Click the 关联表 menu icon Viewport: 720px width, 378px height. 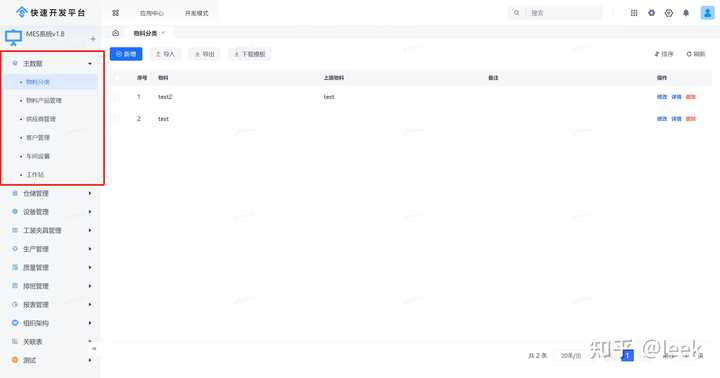(x=15, y=341)
